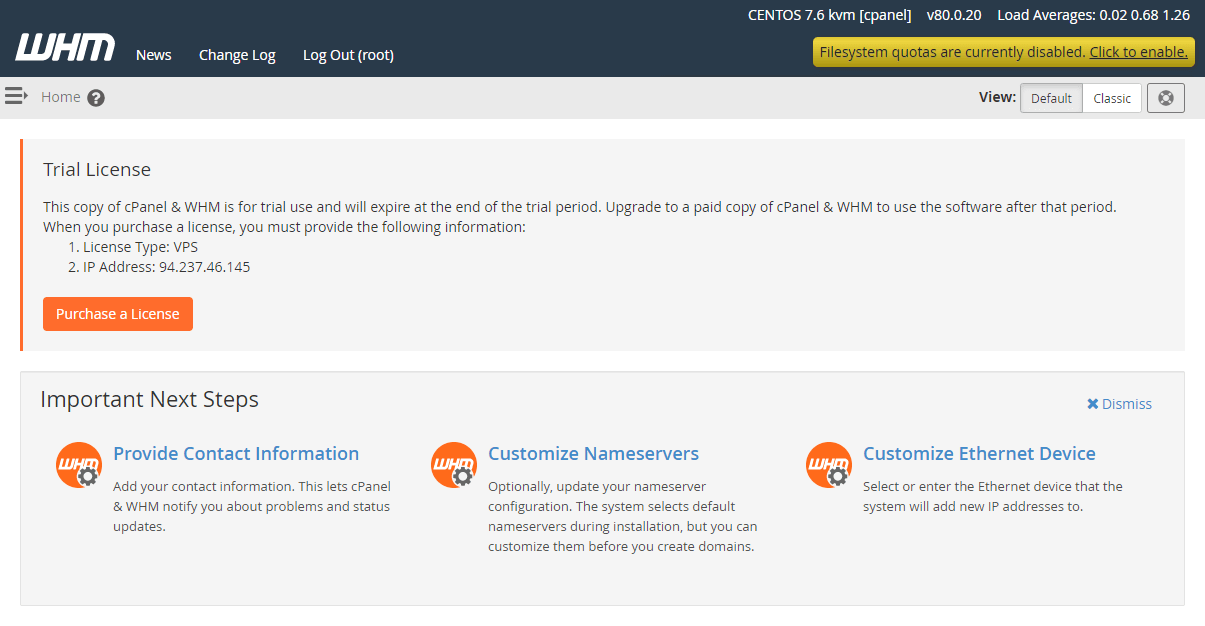
Task: Open the Customize Nameservers link
Action: pos(593,453)
